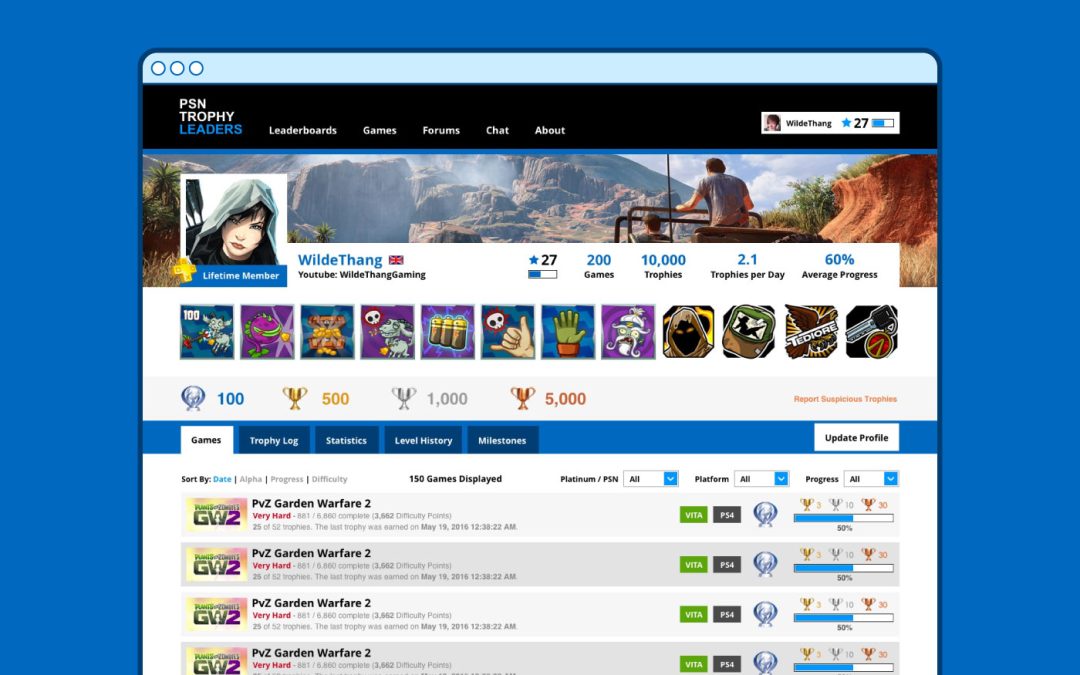Click the 60% Average Progress stat
This screenshot has height=675, width=1080.
[x=840, y=266]
